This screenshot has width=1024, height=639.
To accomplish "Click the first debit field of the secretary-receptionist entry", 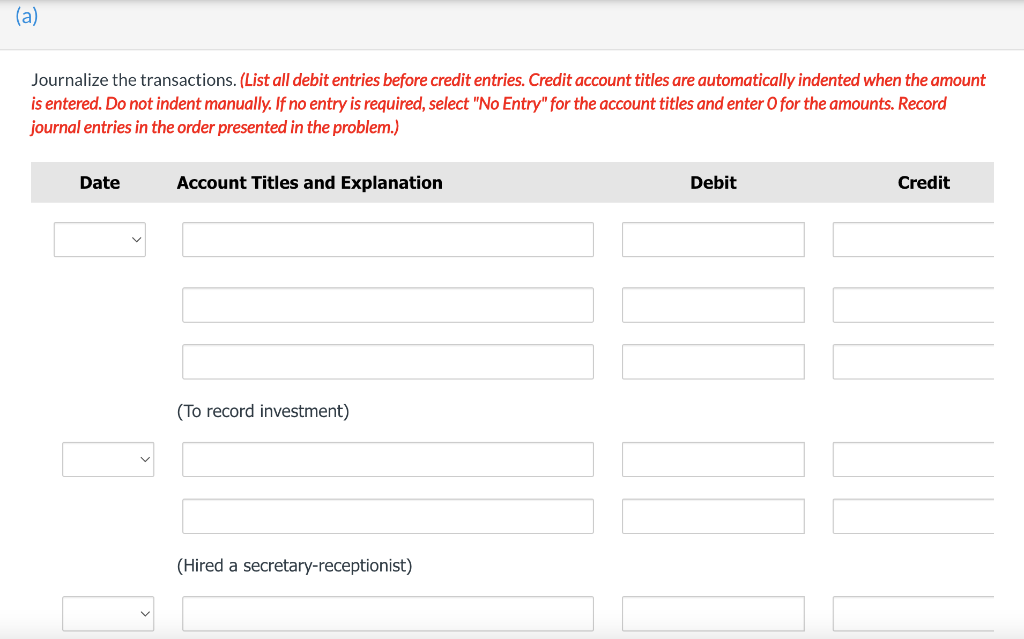I will pyautogui.click(x=713, y=459).
